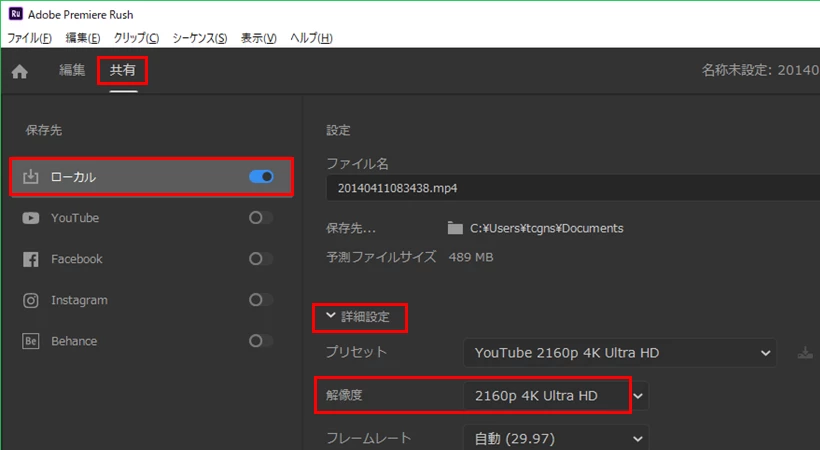
Task: Turn off the ローカル destination toggle
Action: [x=261, y=177]
